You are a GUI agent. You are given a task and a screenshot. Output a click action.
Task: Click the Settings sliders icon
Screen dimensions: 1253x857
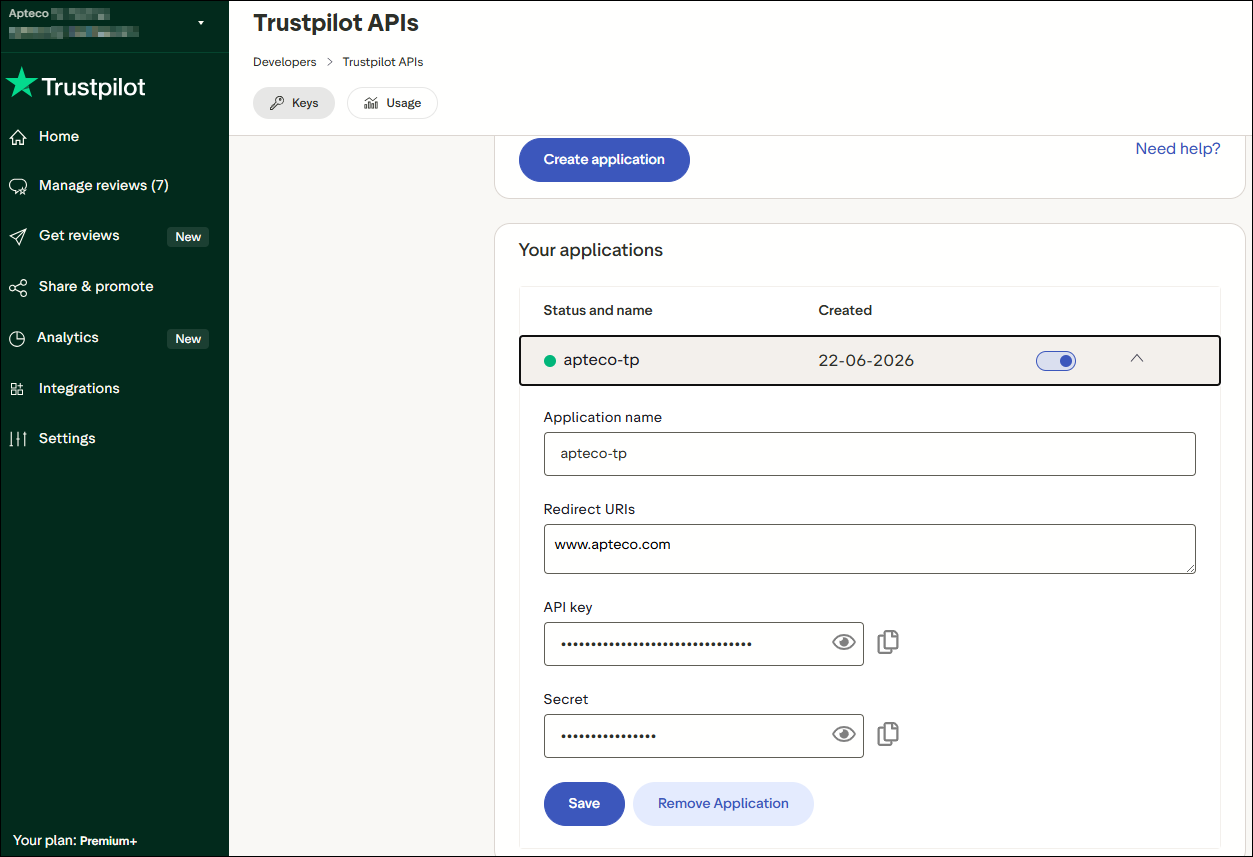(18, 439)
